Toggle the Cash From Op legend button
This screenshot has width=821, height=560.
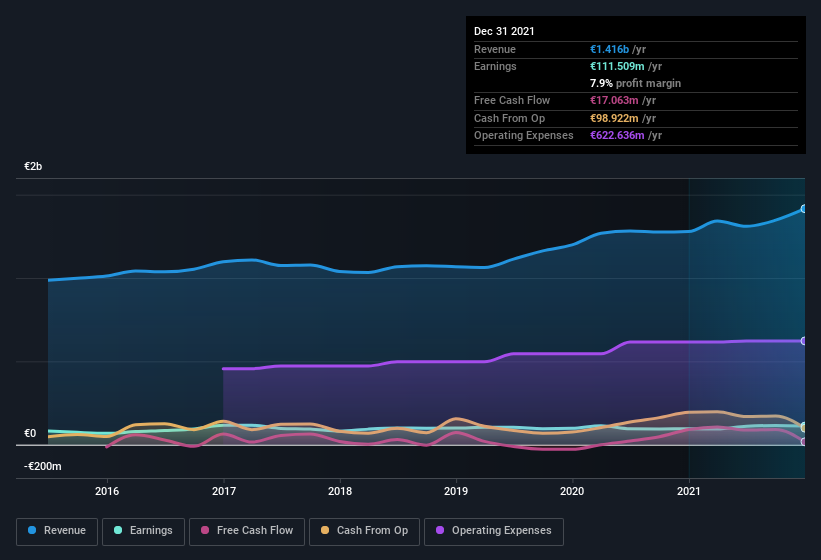pos(364,532)
